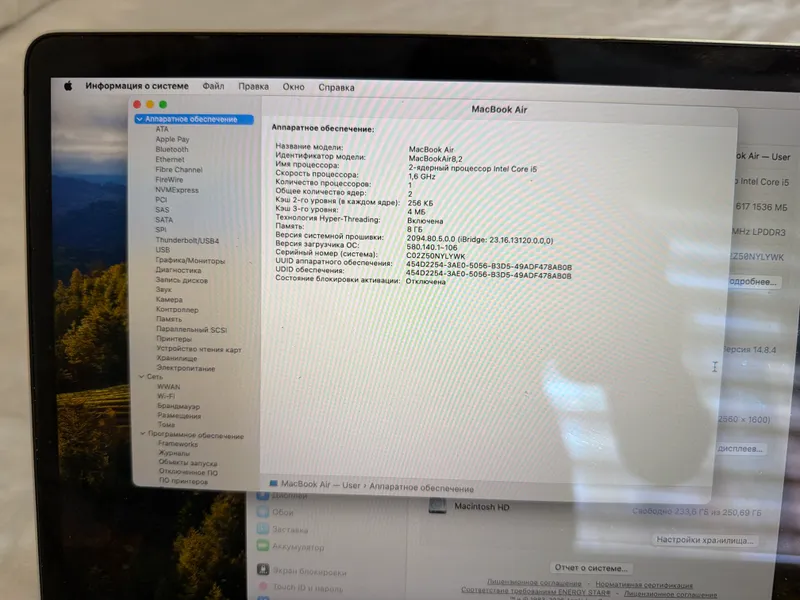Select SPI in the sidebar
Viewport: 800px width, 600px height.
[161, 230]
